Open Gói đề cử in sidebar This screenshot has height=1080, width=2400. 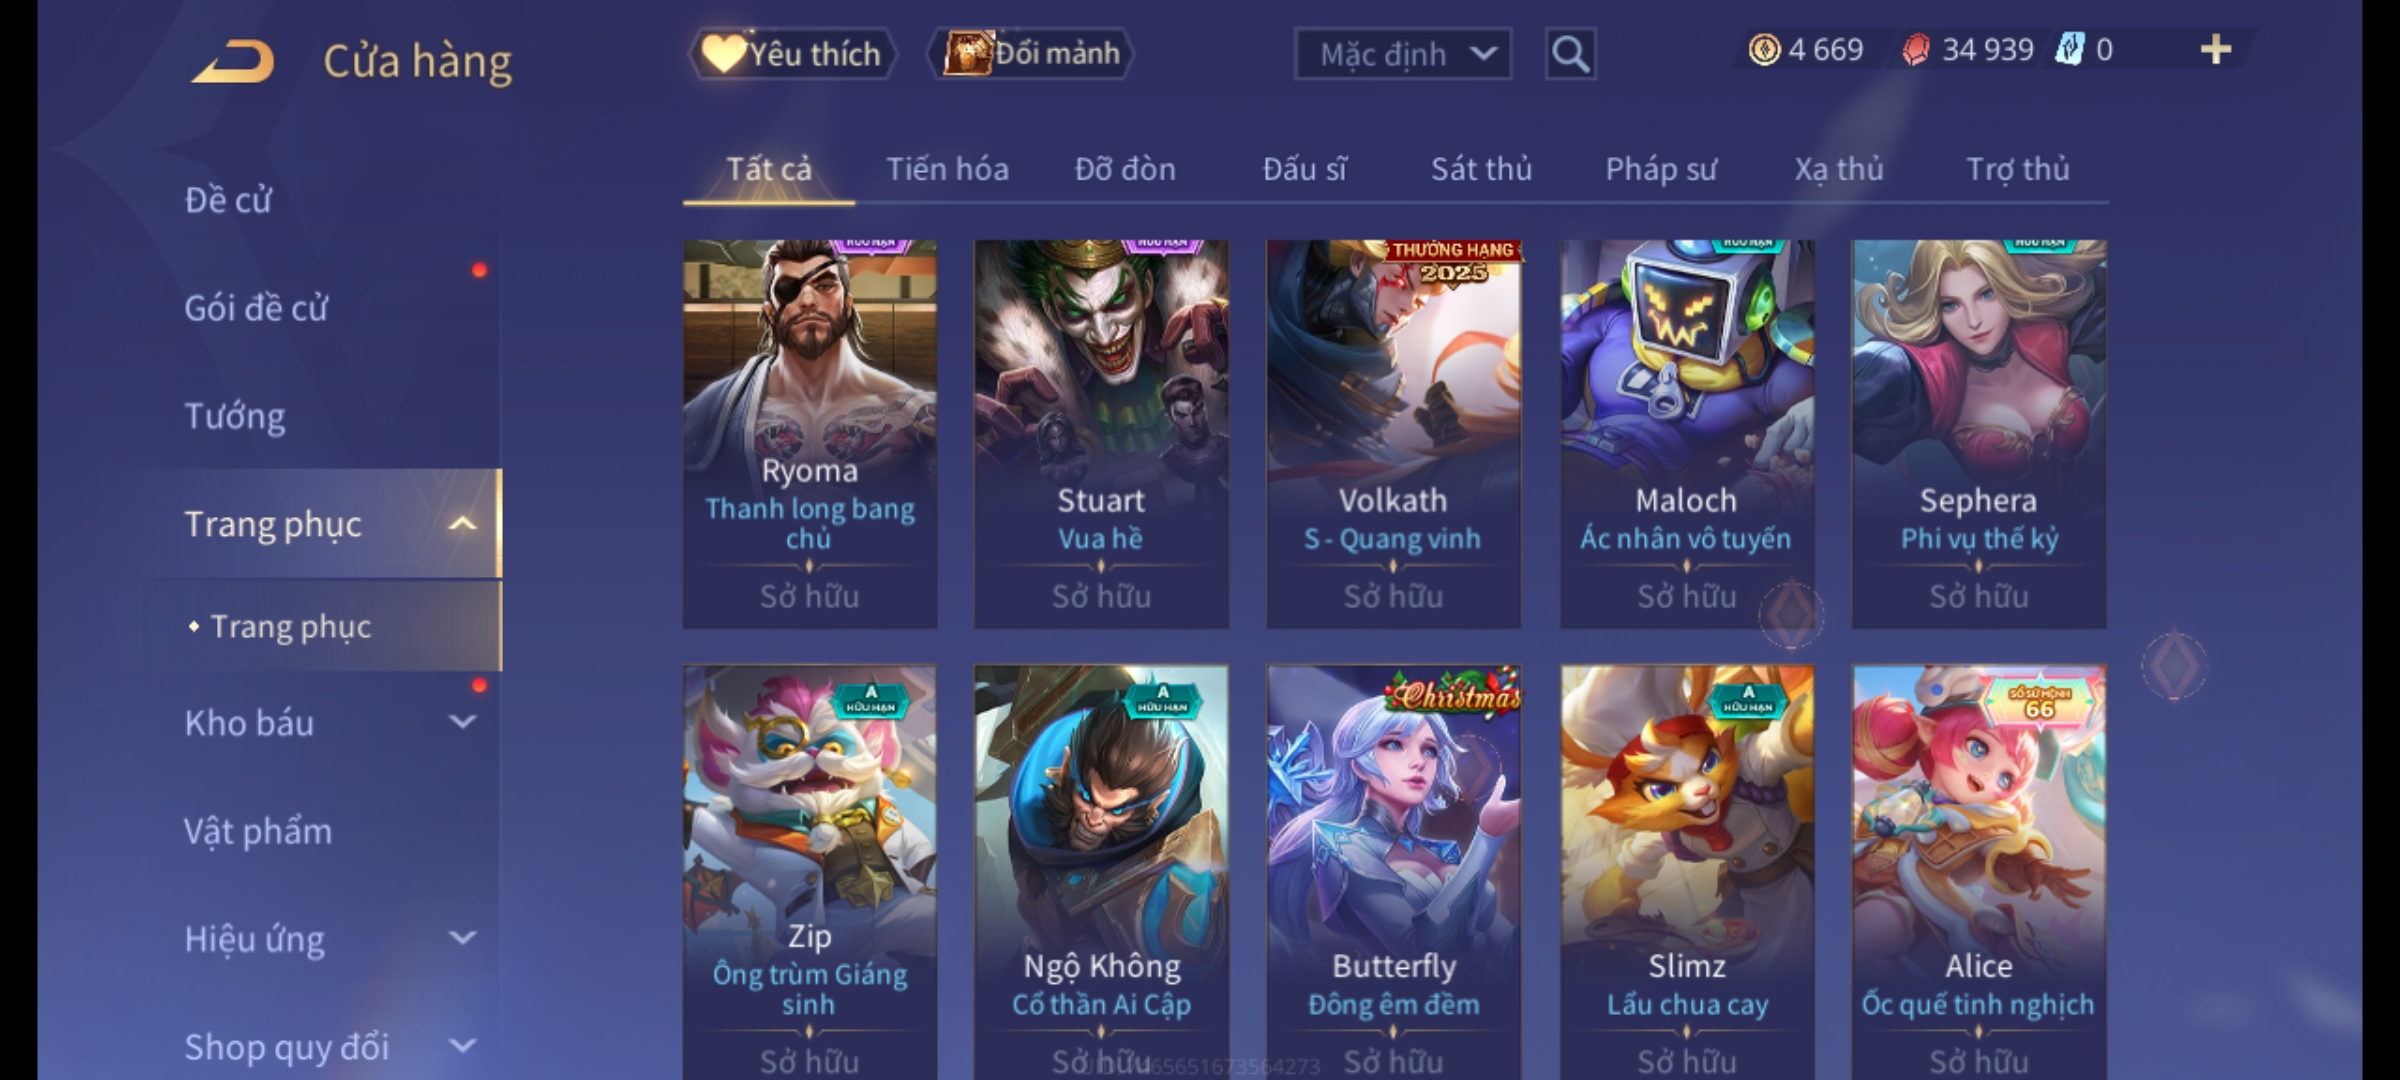pyautogui.click(x=256, y=308)
